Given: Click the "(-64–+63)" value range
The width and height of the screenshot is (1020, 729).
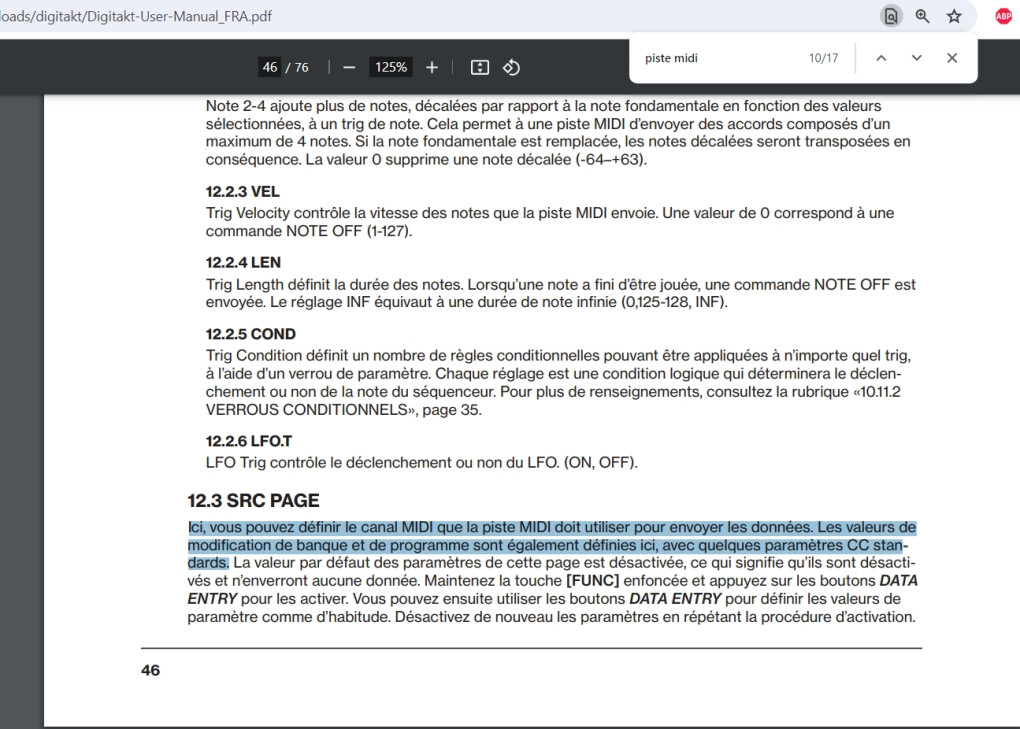Looking at the screenshot, I should point(611,160).
